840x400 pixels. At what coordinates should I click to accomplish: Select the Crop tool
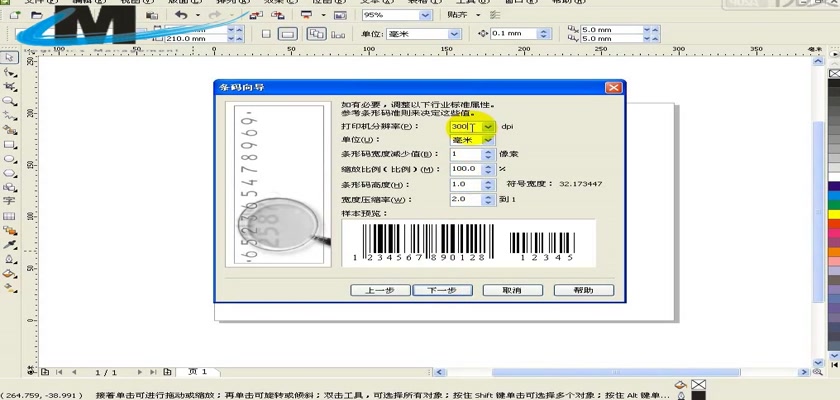pos(10,87)
